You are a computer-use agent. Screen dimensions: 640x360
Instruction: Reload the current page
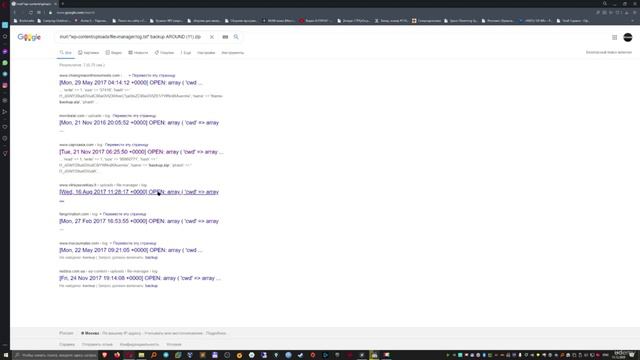click(31, 13)
